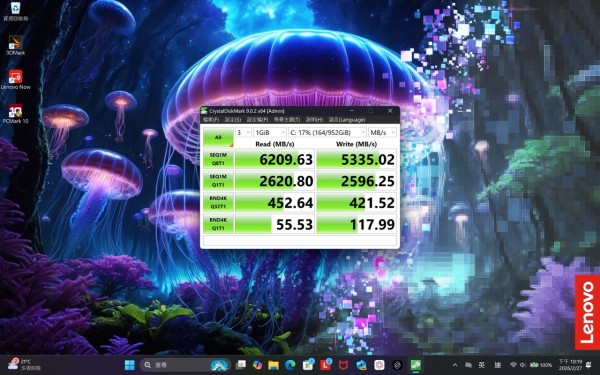Click the 6209.63 read result
Image resolution: width=600 pixels, height=375 pixels.
tap(275, 159)
